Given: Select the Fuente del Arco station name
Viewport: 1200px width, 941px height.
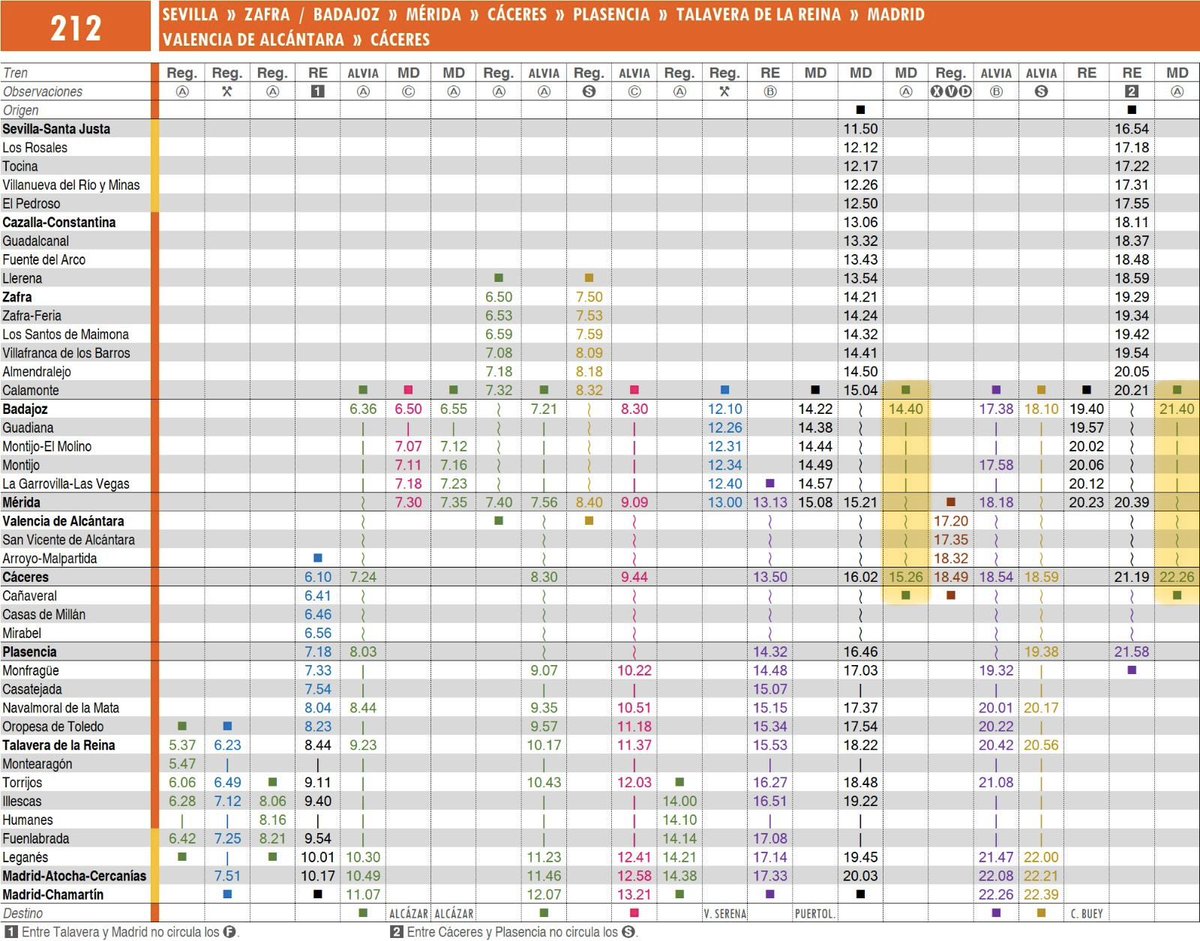Looking at the screenshot, I should pos(44,260).
